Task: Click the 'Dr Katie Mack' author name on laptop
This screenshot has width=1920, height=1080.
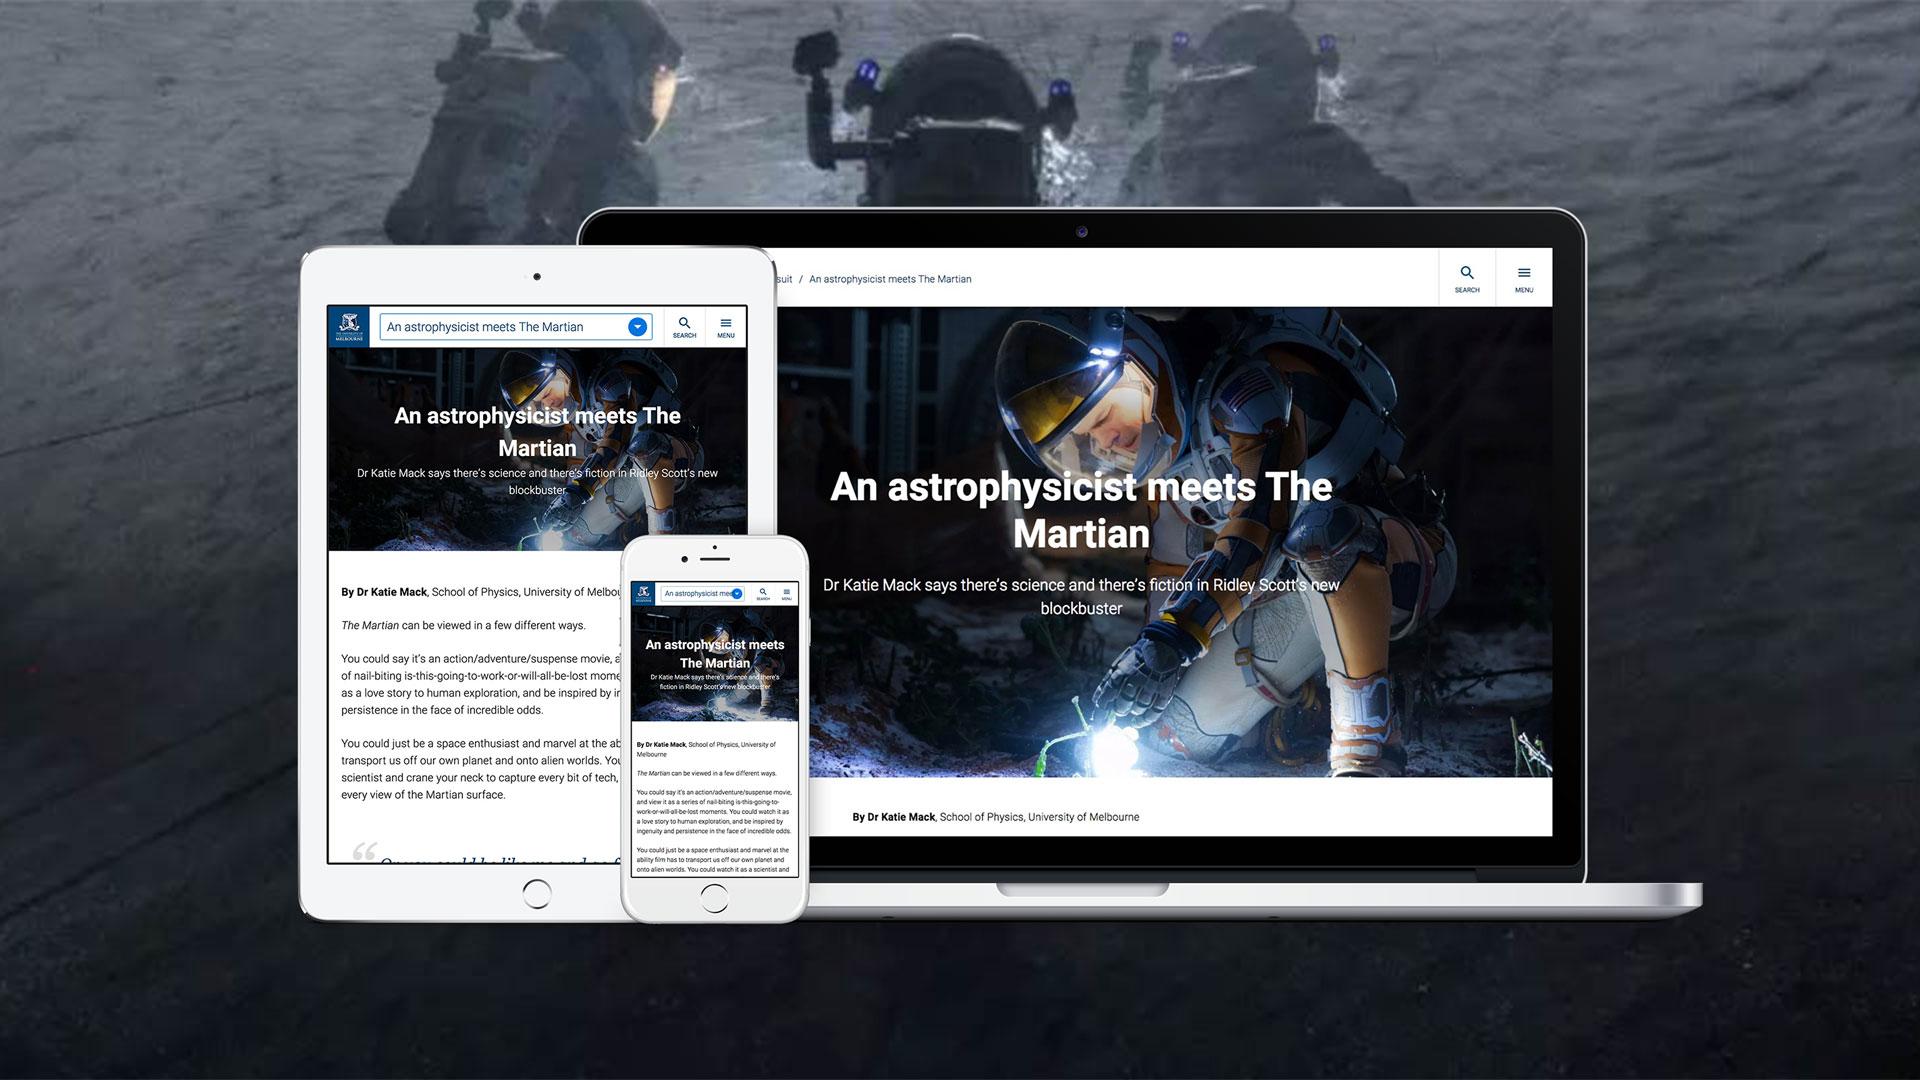Action: tap(900, 817)
